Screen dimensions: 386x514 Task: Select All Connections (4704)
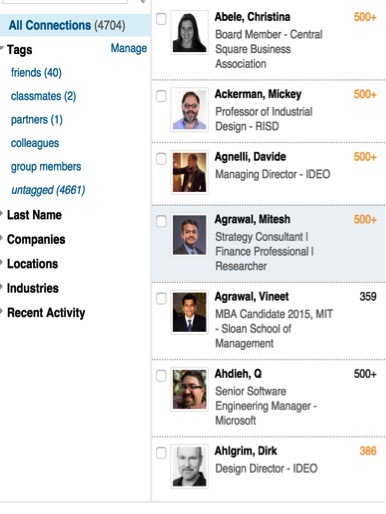[67, 25]
